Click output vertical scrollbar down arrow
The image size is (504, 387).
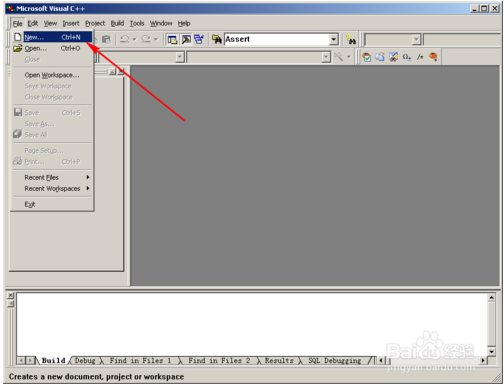click(491, 351)
